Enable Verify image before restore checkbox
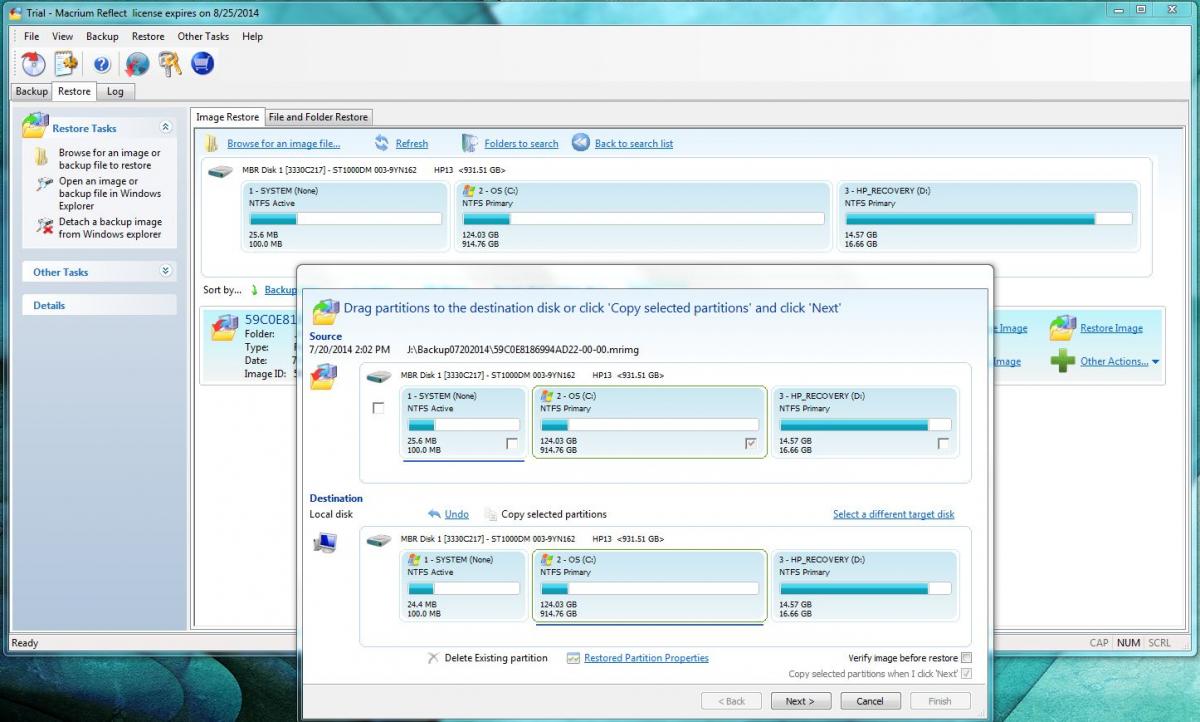The height and width of the screenshot is (722, 1200). tap(966, 658)
